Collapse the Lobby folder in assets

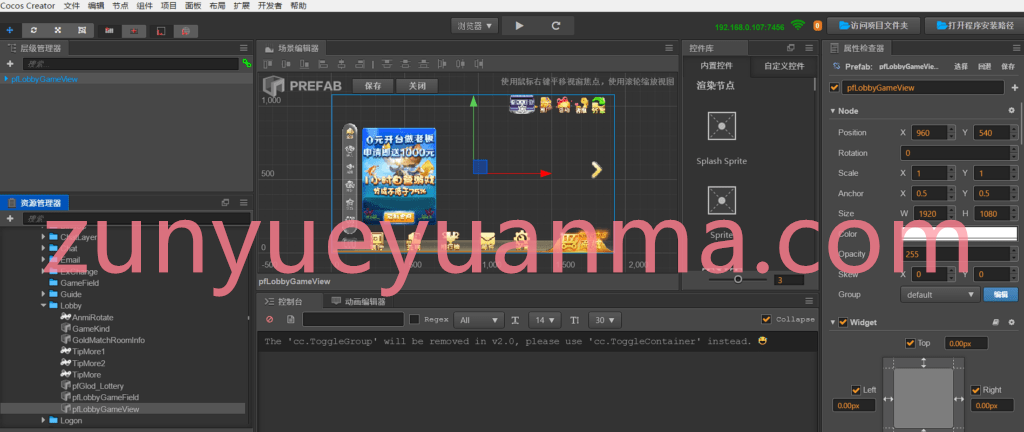point(44,305)
